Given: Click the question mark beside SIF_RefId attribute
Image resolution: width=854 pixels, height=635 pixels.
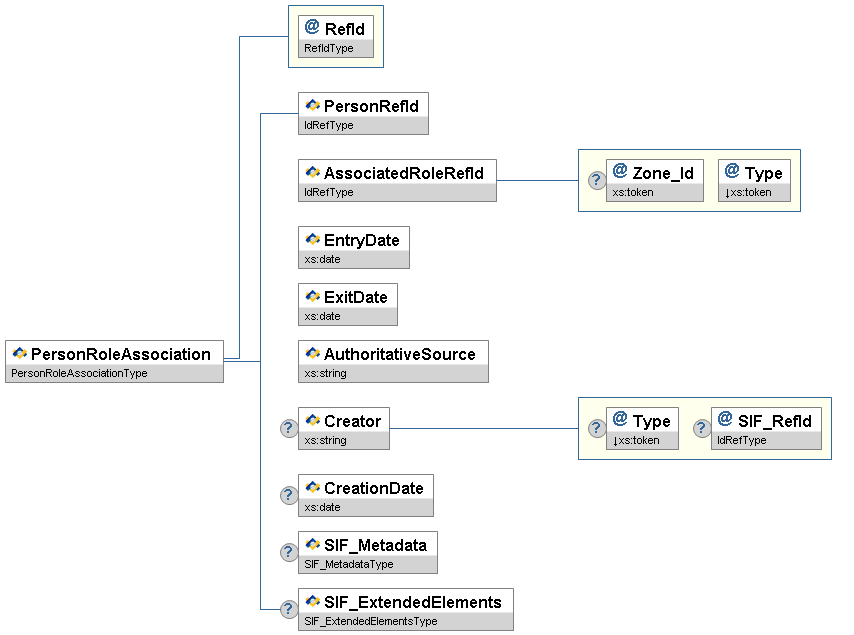Looking at the screenshot, I should [701, 428].
